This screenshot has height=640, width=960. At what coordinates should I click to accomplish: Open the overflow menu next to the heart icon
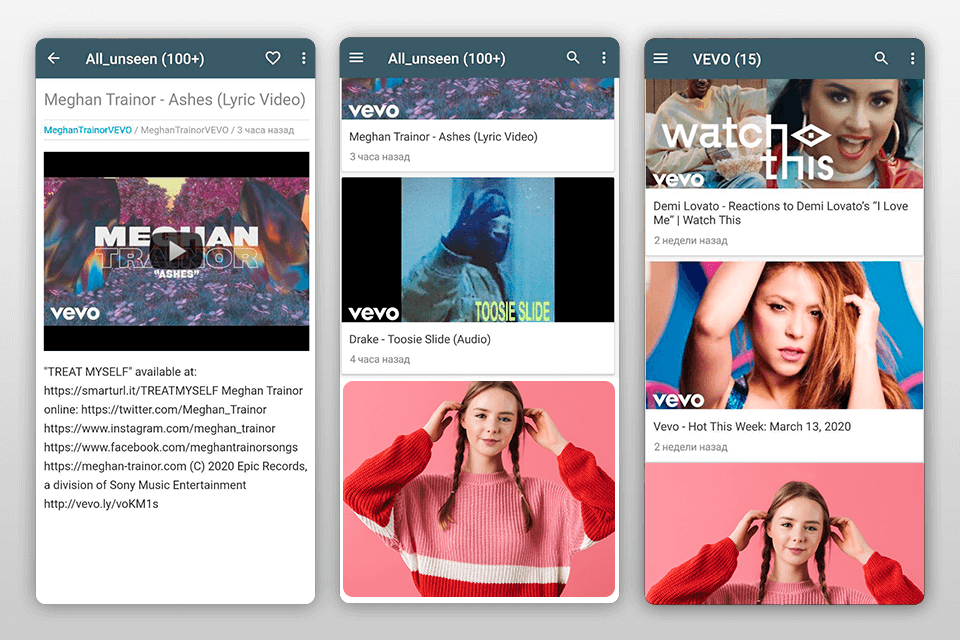[304, 58]
